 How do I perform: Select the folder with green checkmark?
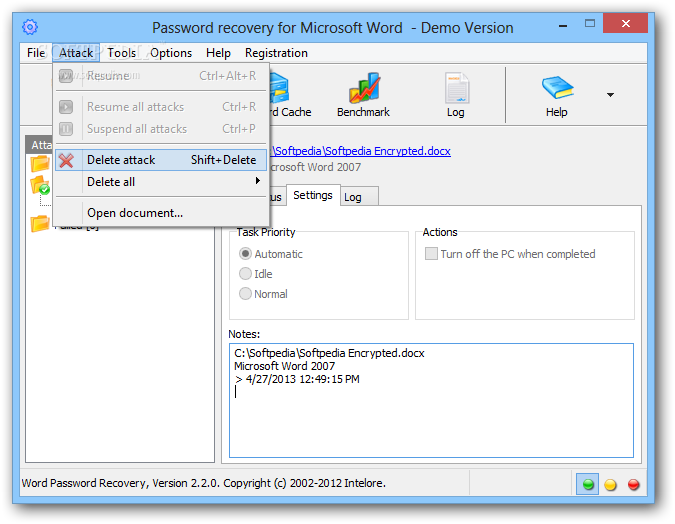(x=40, y=185)
